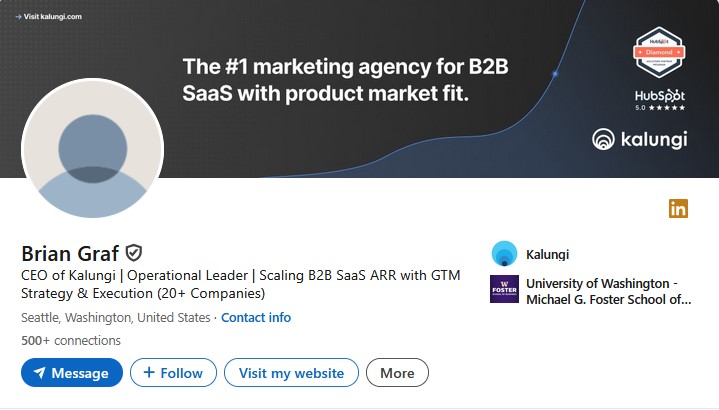This screenshot has width=719, height=410.
Task: Click the HubSpot 5.0 star rating
Action: 660,106
